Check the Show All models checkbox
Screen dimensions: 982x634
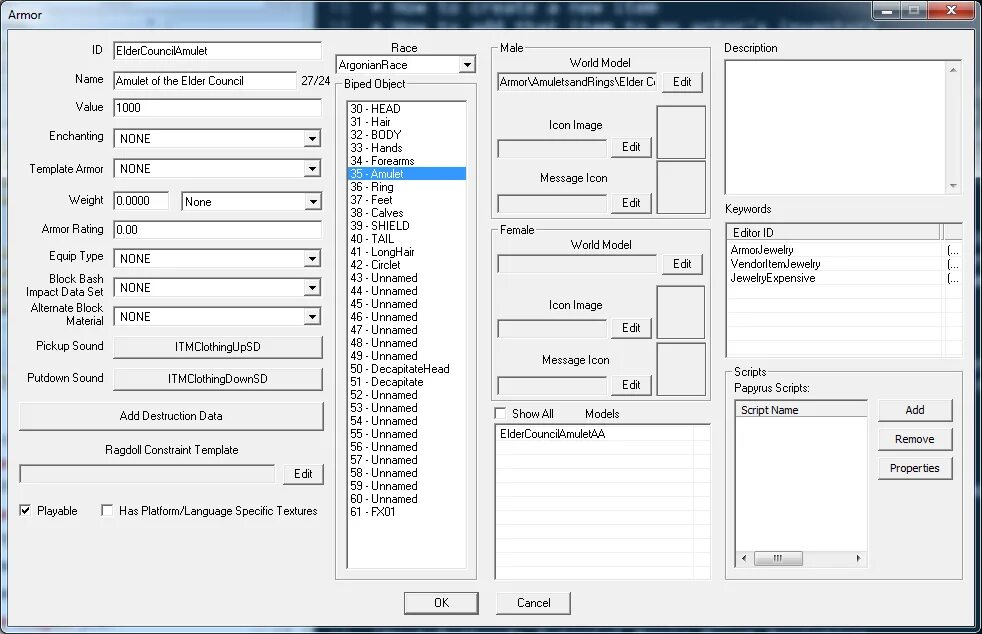[x=500, y=413]
